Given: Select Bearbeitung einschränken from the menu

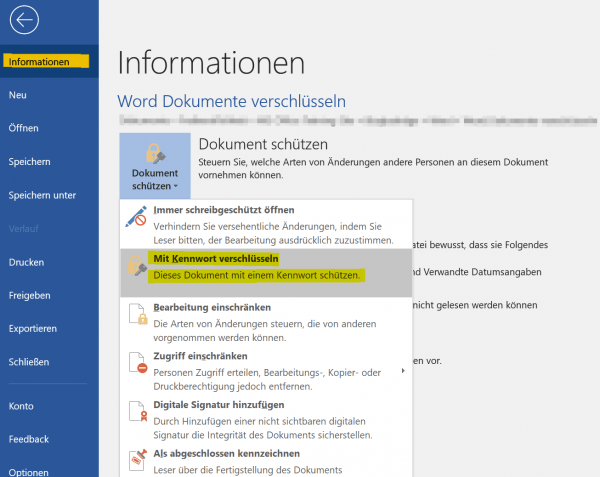Looking at the screenshot, I should [x=266, y=322].
